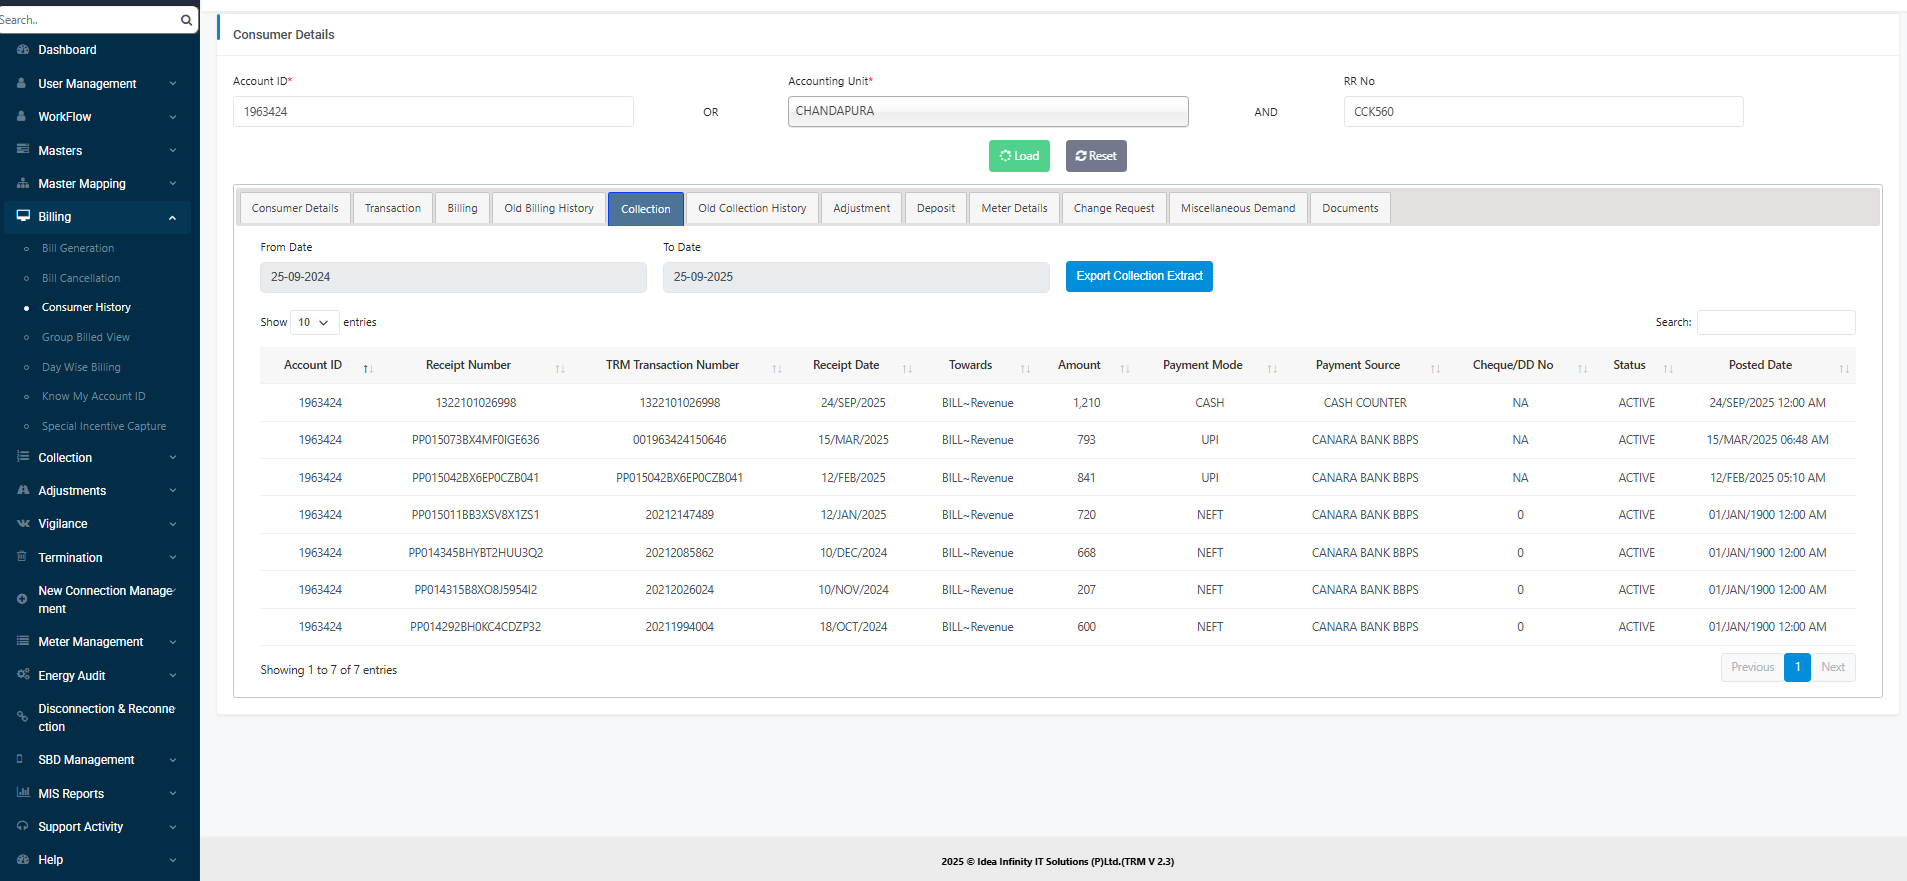Click the MIS Reports chart icon

(x=22, y=793)
